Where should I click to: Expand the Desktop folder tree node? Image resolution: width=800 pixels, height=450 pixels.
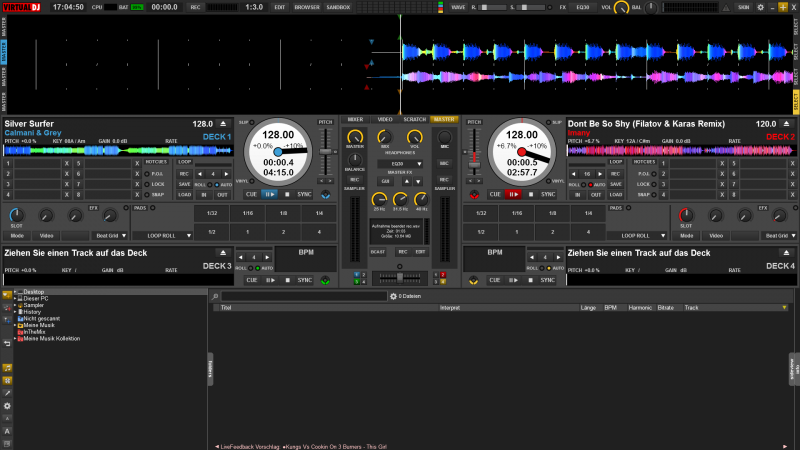coord(15,292)
